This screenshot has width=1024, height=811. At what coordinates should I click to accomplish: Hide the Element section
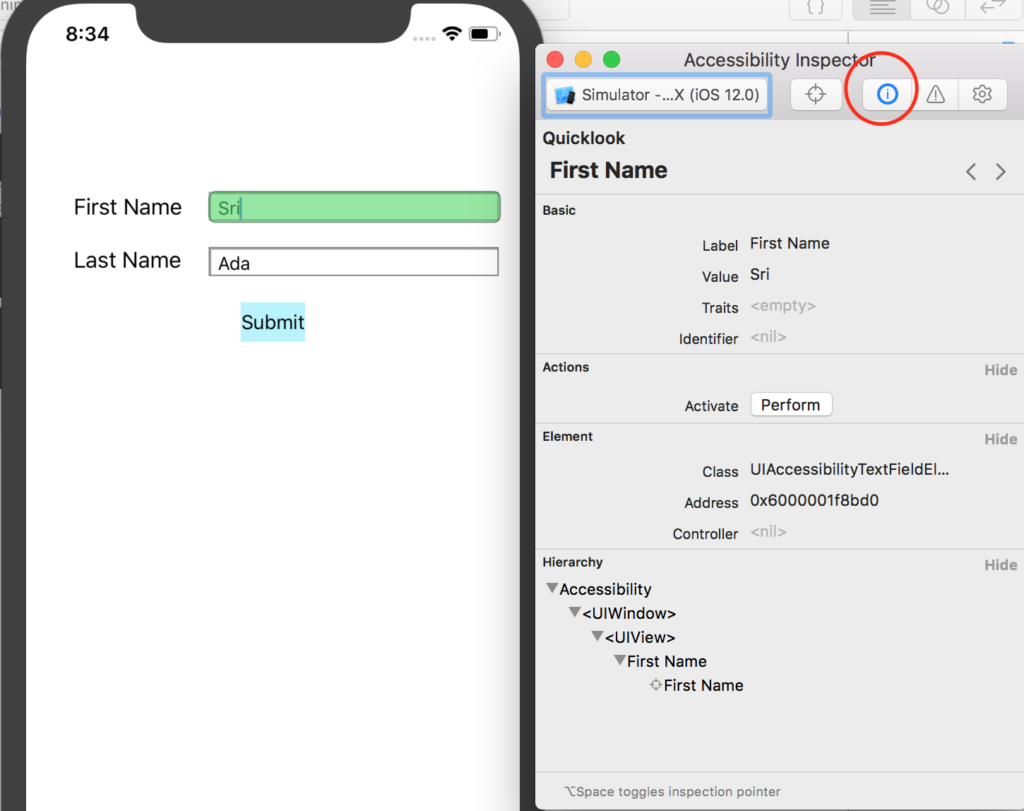click(1000, 439)
